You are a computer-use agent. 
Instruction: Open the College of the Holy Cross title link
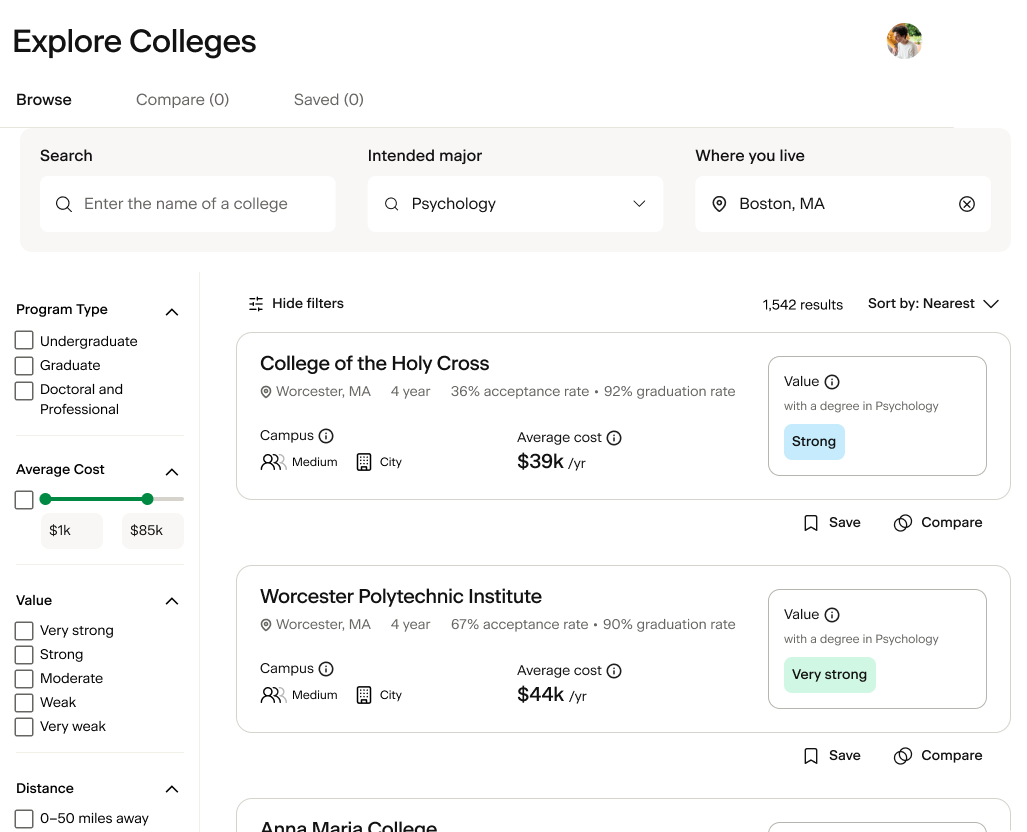(375, 364)
